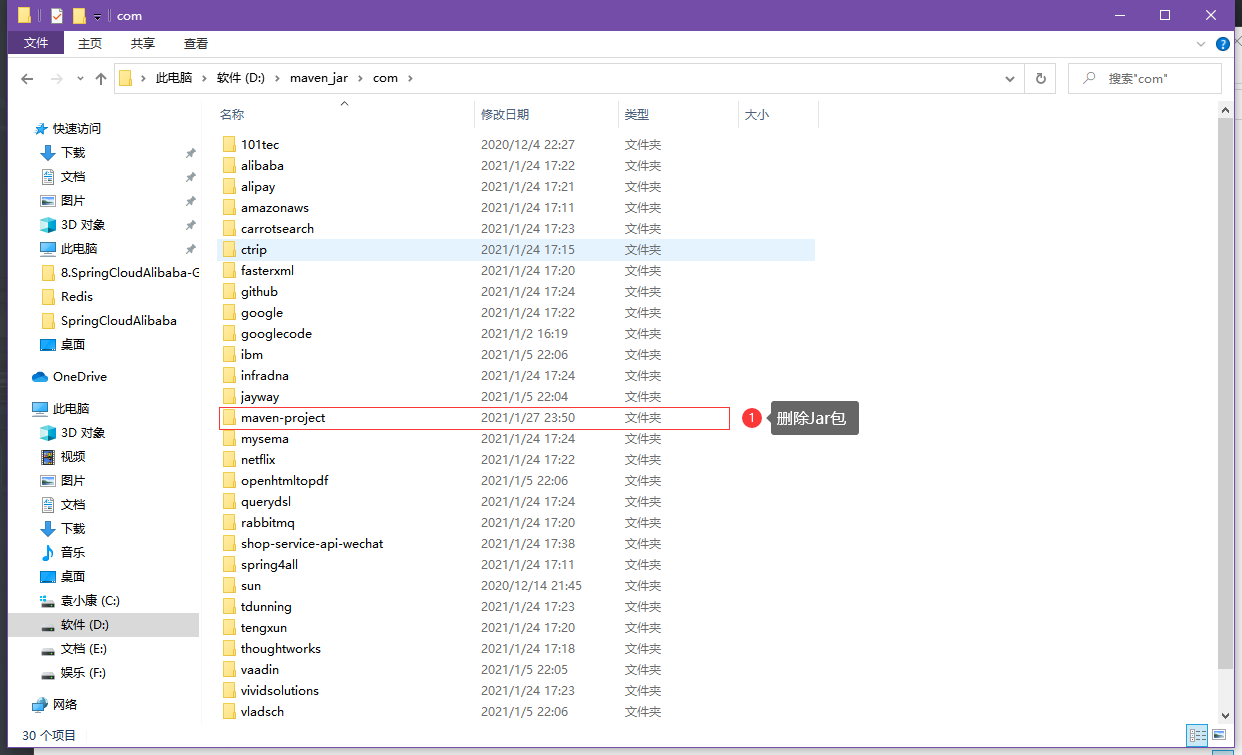Viewport: 1242px width, 755px height.
Task: Open the blue help icon
Action: [1223, 44]
